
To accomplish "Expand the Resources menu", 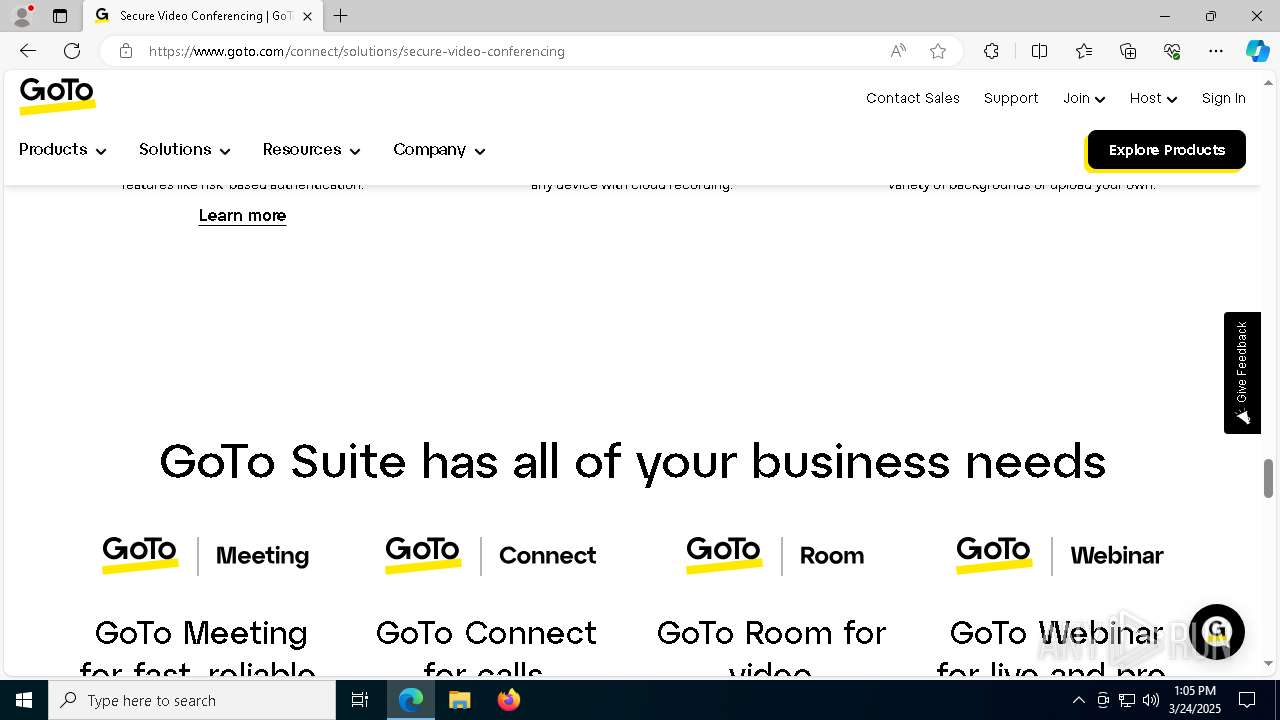I will [x=311, y=150].
